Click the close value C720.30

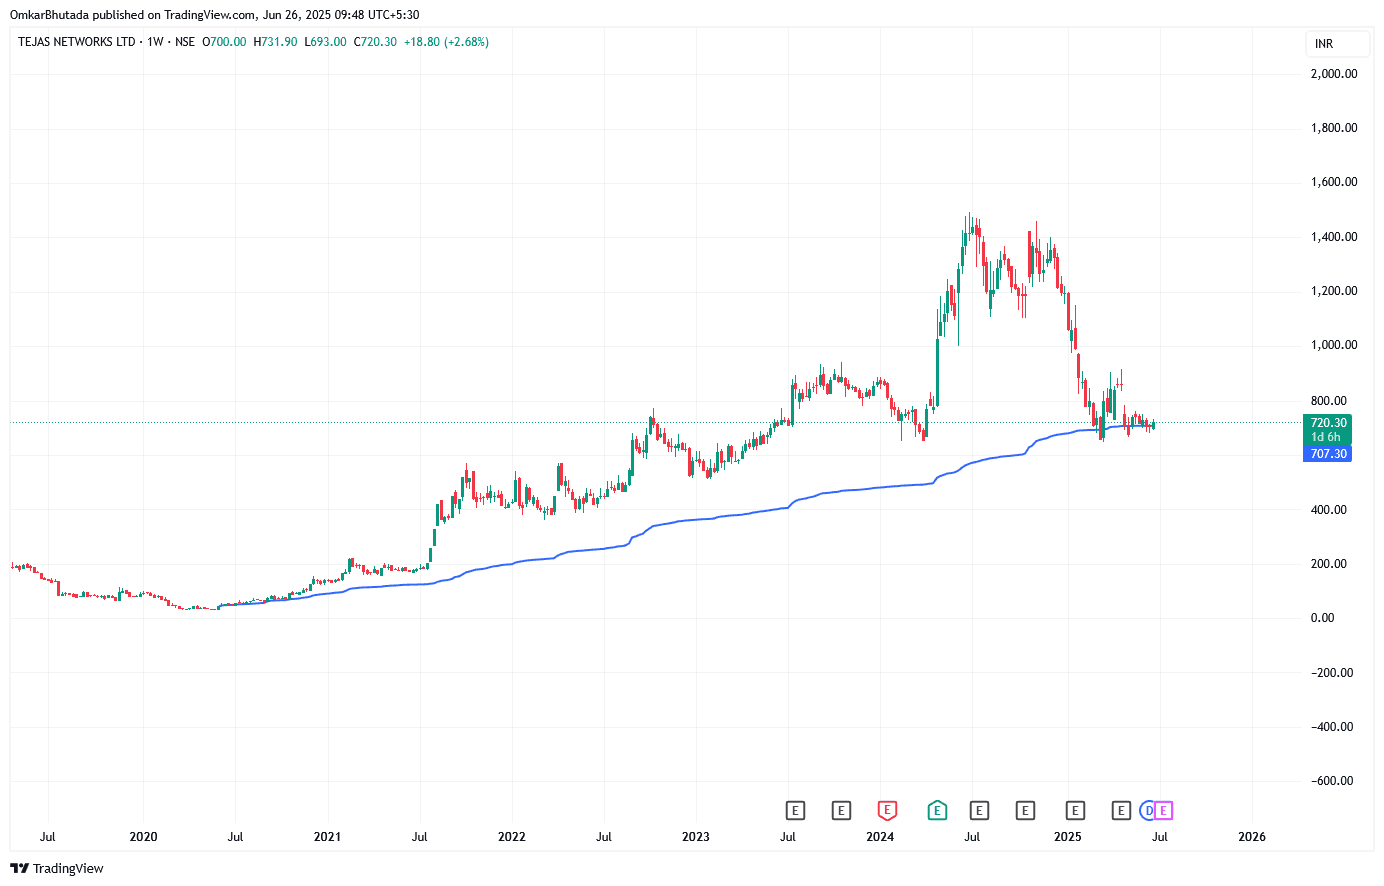pos(375,42)
